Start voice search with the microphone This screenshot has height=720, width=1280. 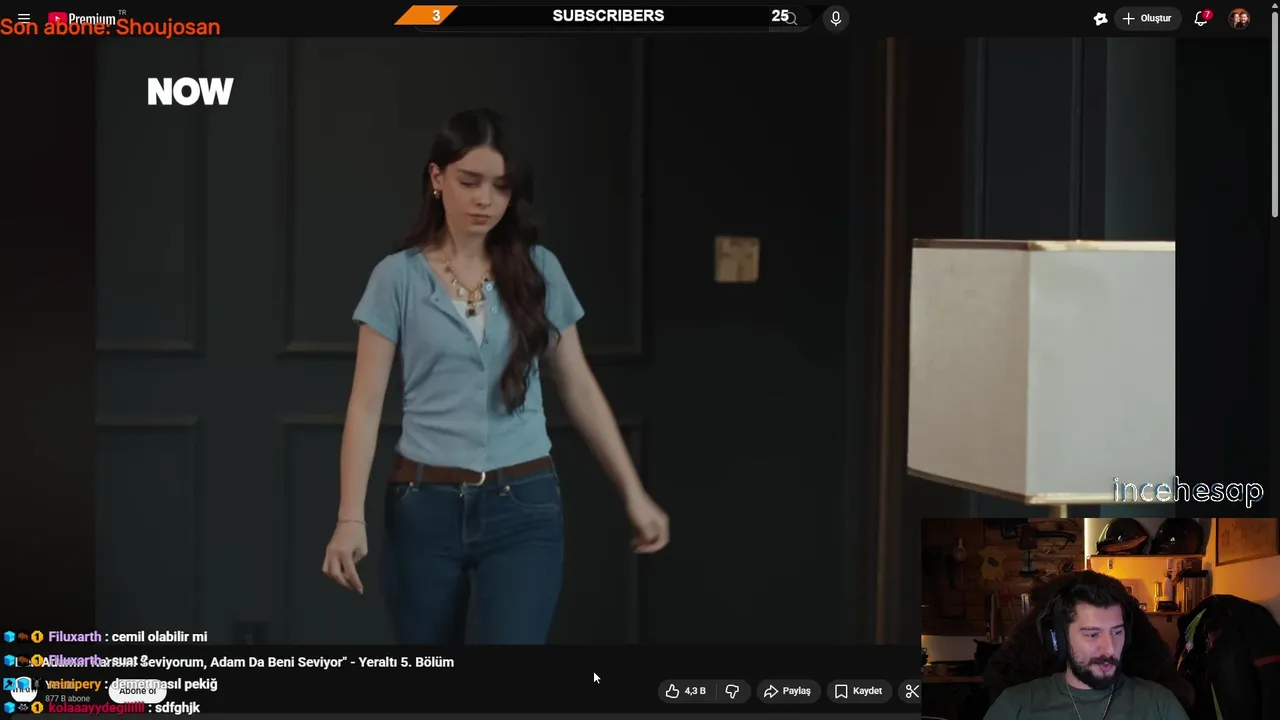tap(836, 18)
